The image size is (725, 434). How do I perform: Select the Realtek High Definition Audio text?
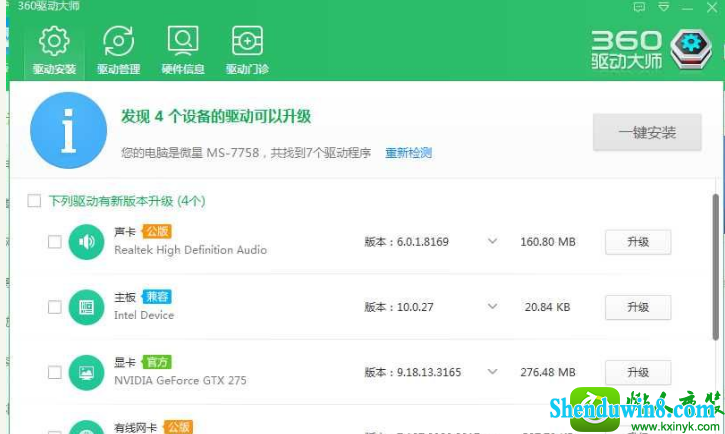(x=190, y=250)
